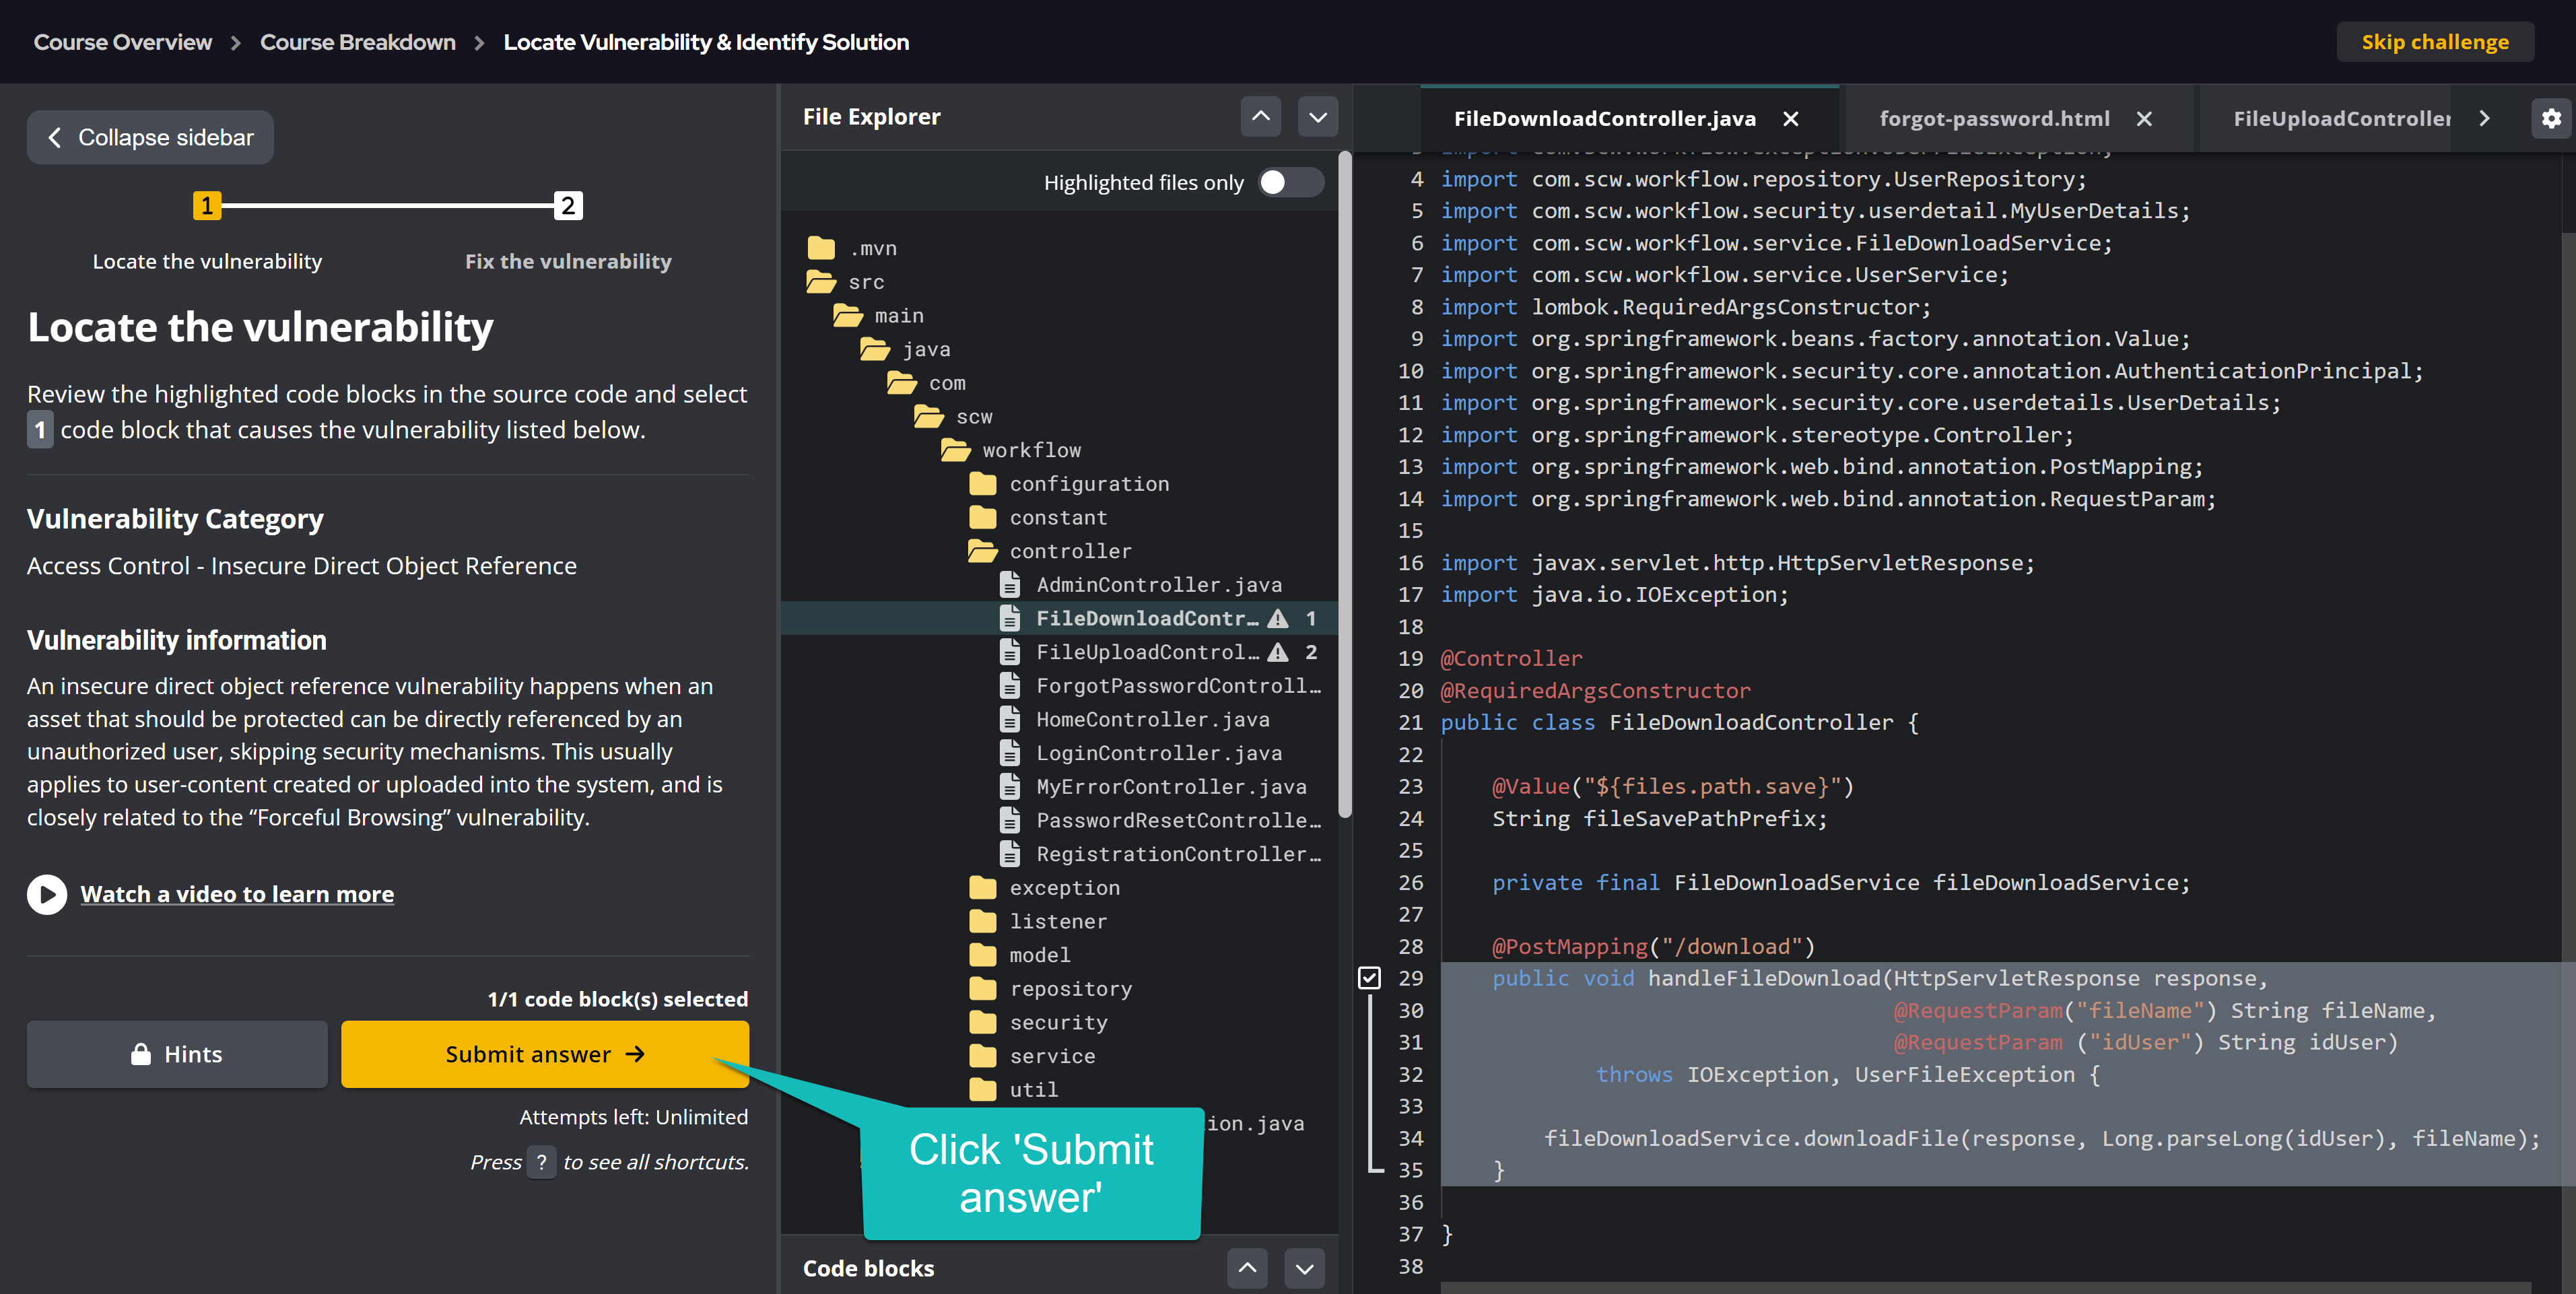This screenshot has height=1294, width=2576.
Task: Open Watch a video to learn more link
Action: pos(237,894)
